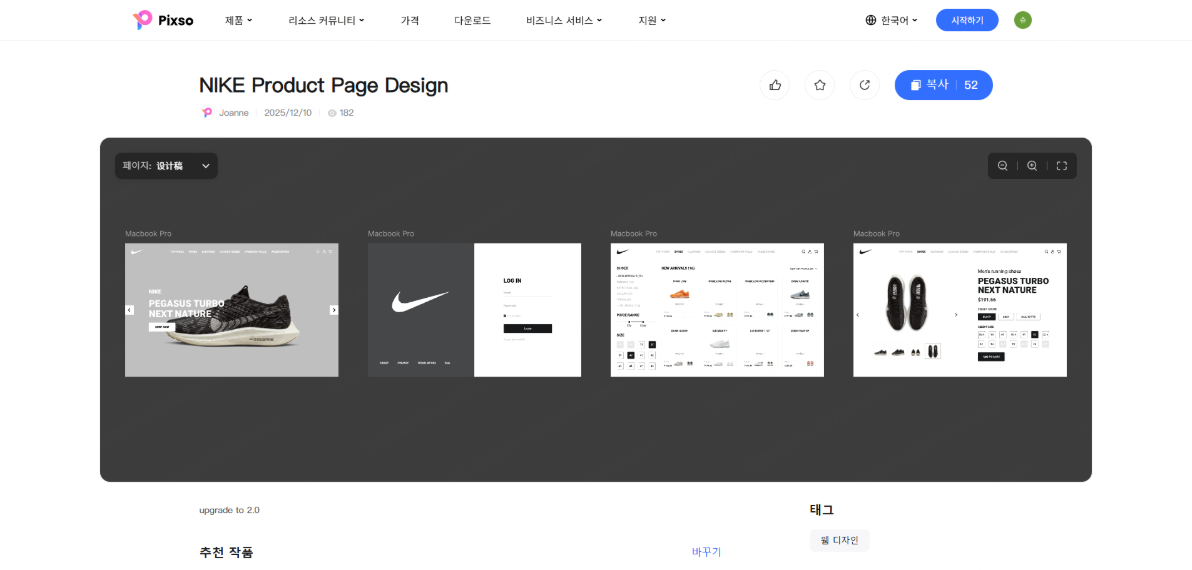Click Joanne's author avatar icon
This screenshot has width=1192, height=570.
click(207, 112)
